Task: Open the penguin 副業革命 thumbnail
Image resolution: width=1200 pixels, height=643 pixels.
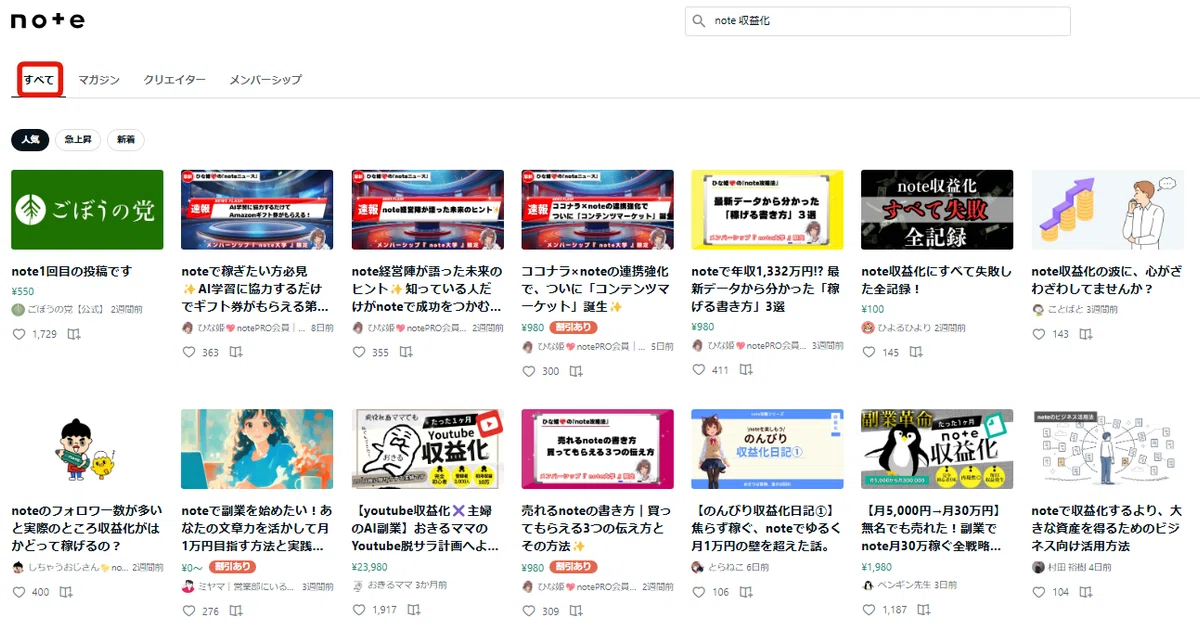Action: coord(937,449)
